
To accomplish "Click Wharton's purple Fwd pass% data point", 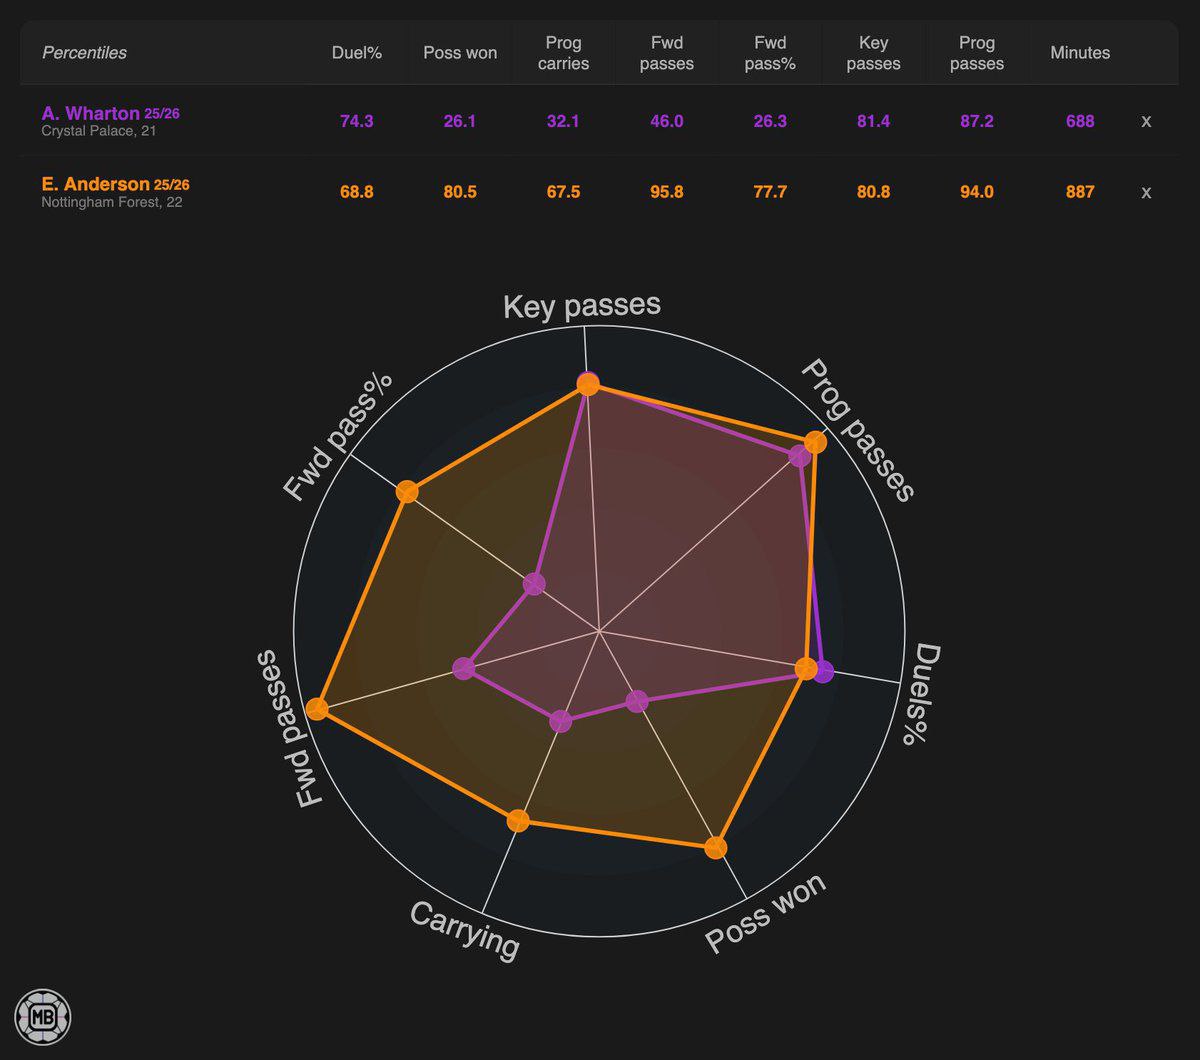I will click(x=534, y=584).
